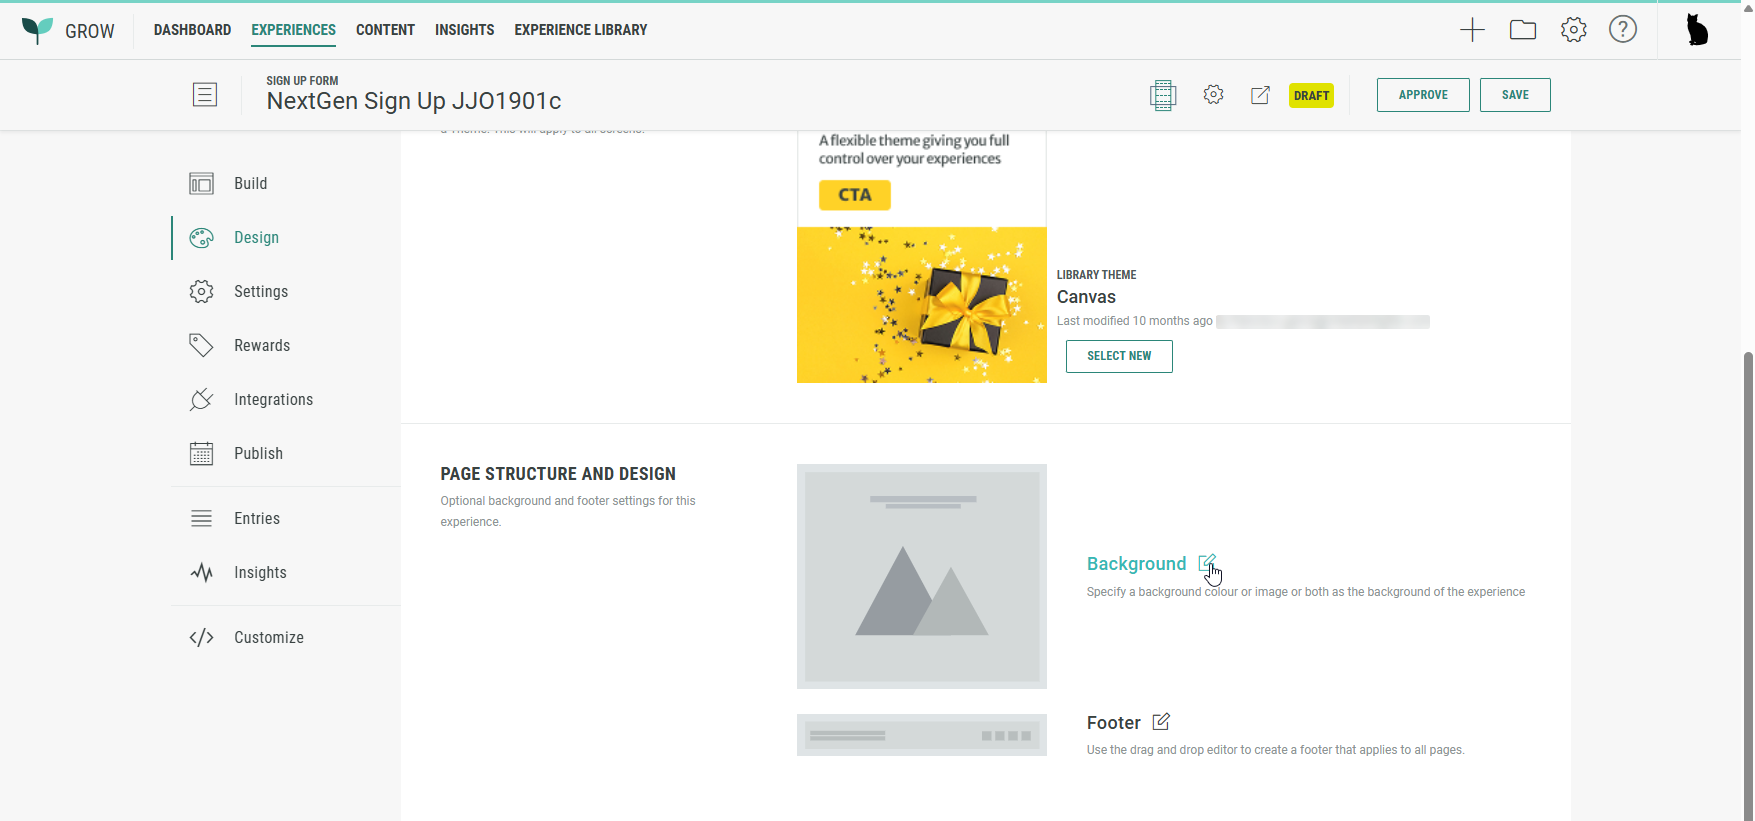
Task: Toggle the sidebar list icon beside title
Action: (205, 95)
